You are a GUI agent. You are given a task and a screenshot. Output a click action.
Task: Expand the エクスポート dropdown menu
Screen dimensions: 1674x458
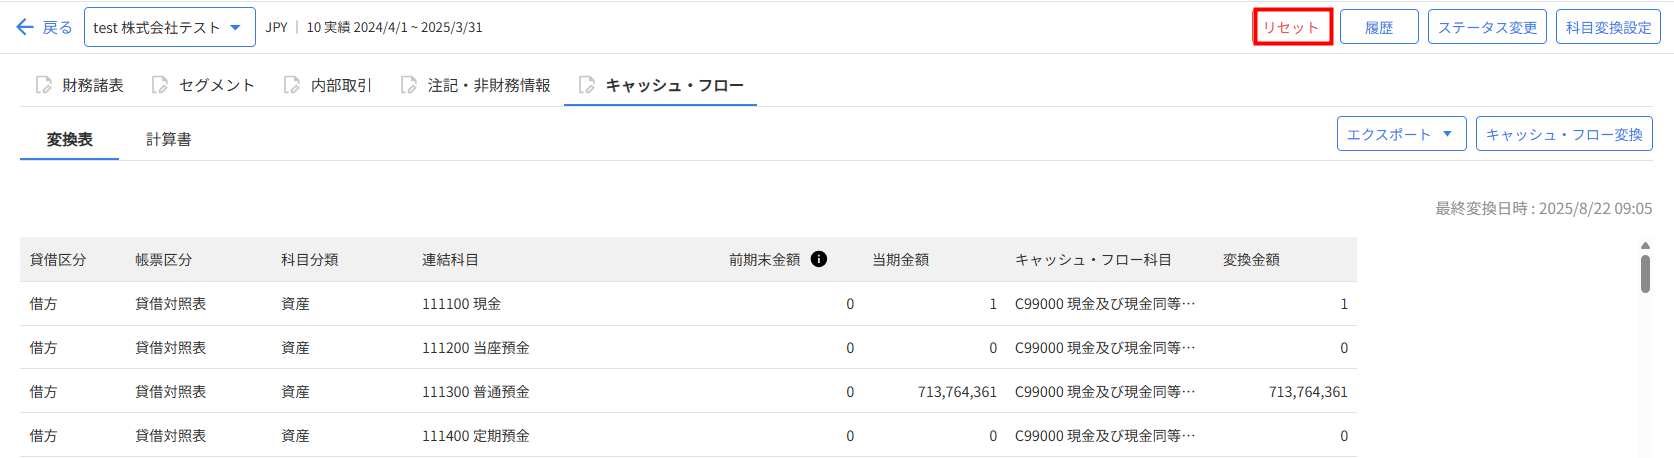1401,134
